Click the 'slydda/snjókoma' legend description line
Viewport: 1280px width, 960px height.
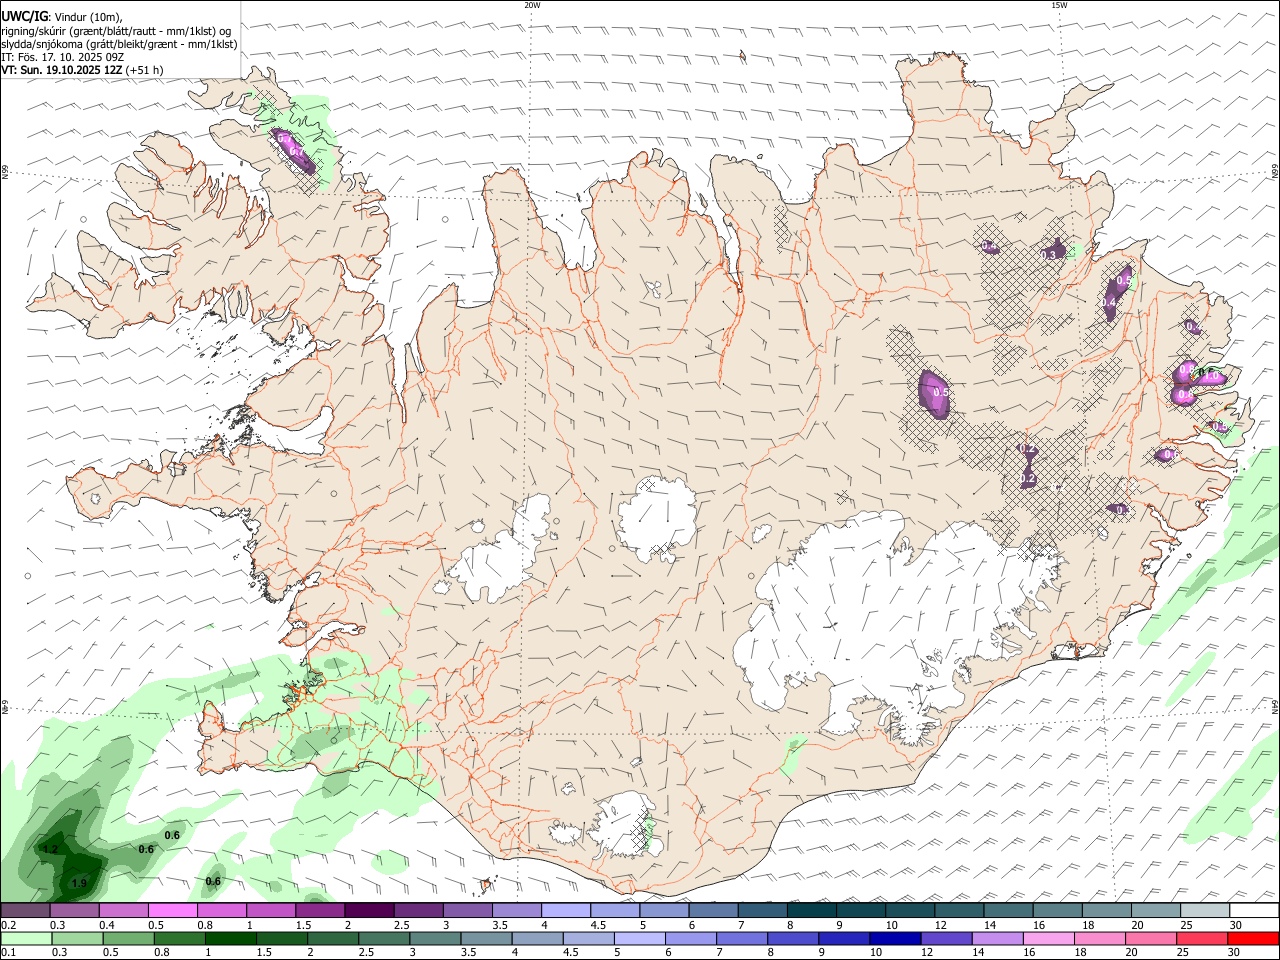(119, 44)
